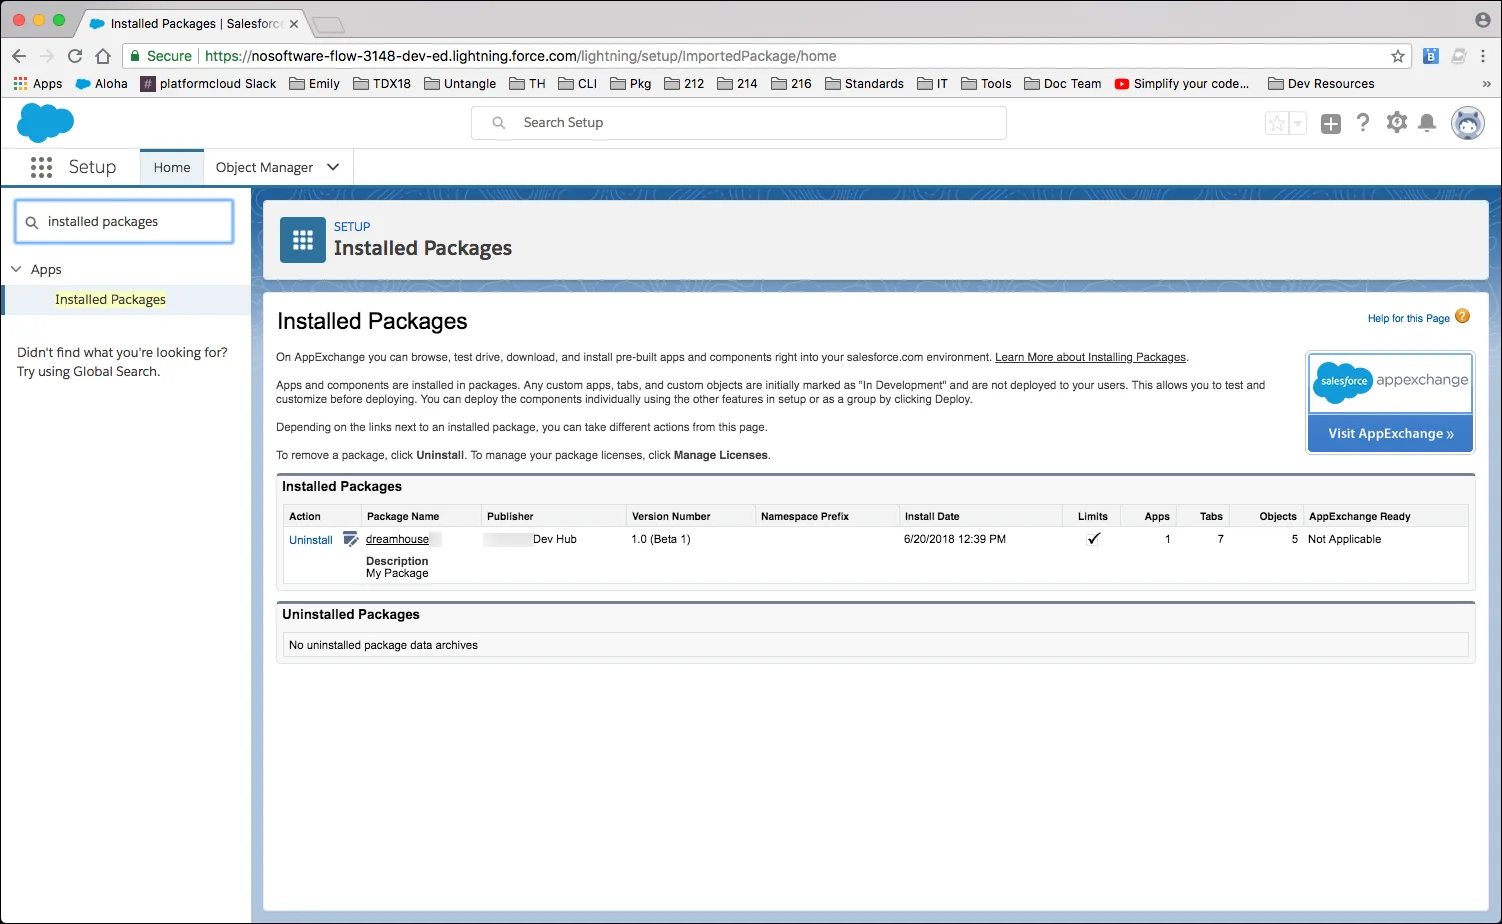
Task: Open the user profile avatar
Action: click(x=1468, y=123)
